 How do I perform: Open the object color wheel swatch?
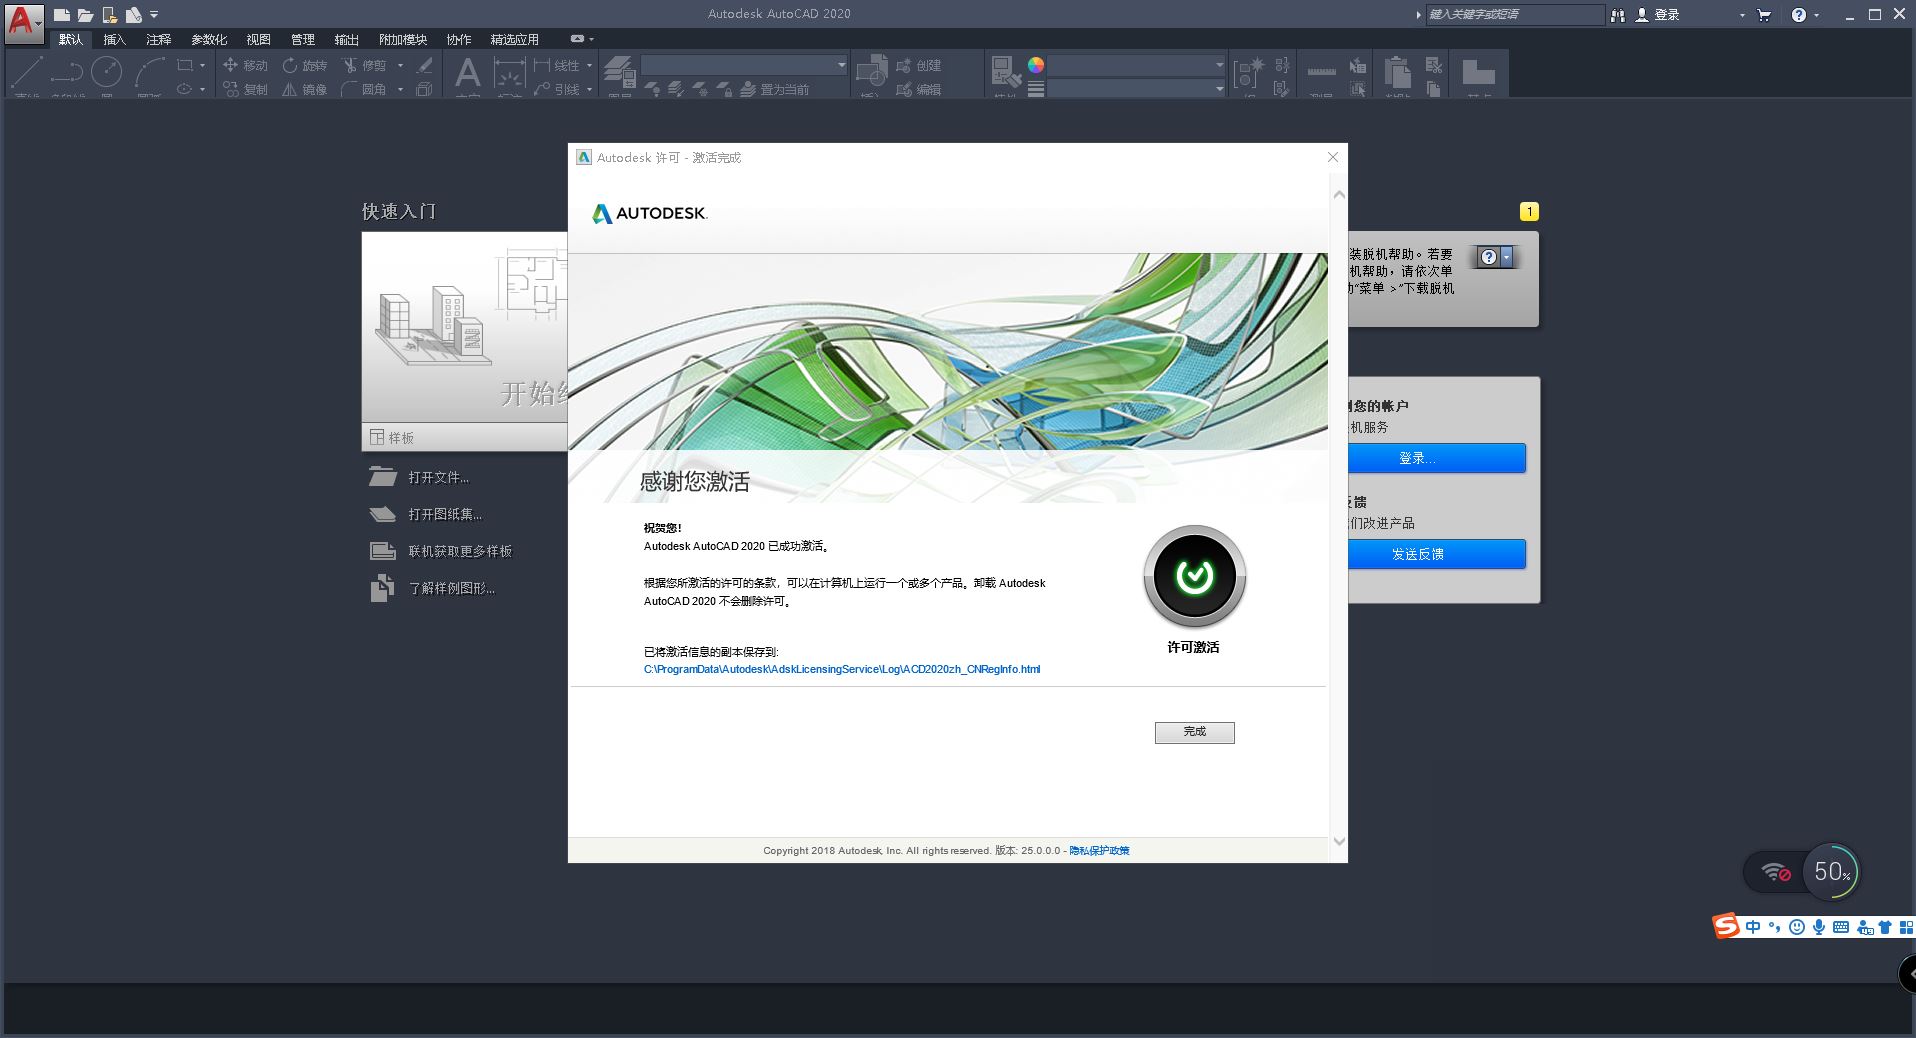(1036, 65)
